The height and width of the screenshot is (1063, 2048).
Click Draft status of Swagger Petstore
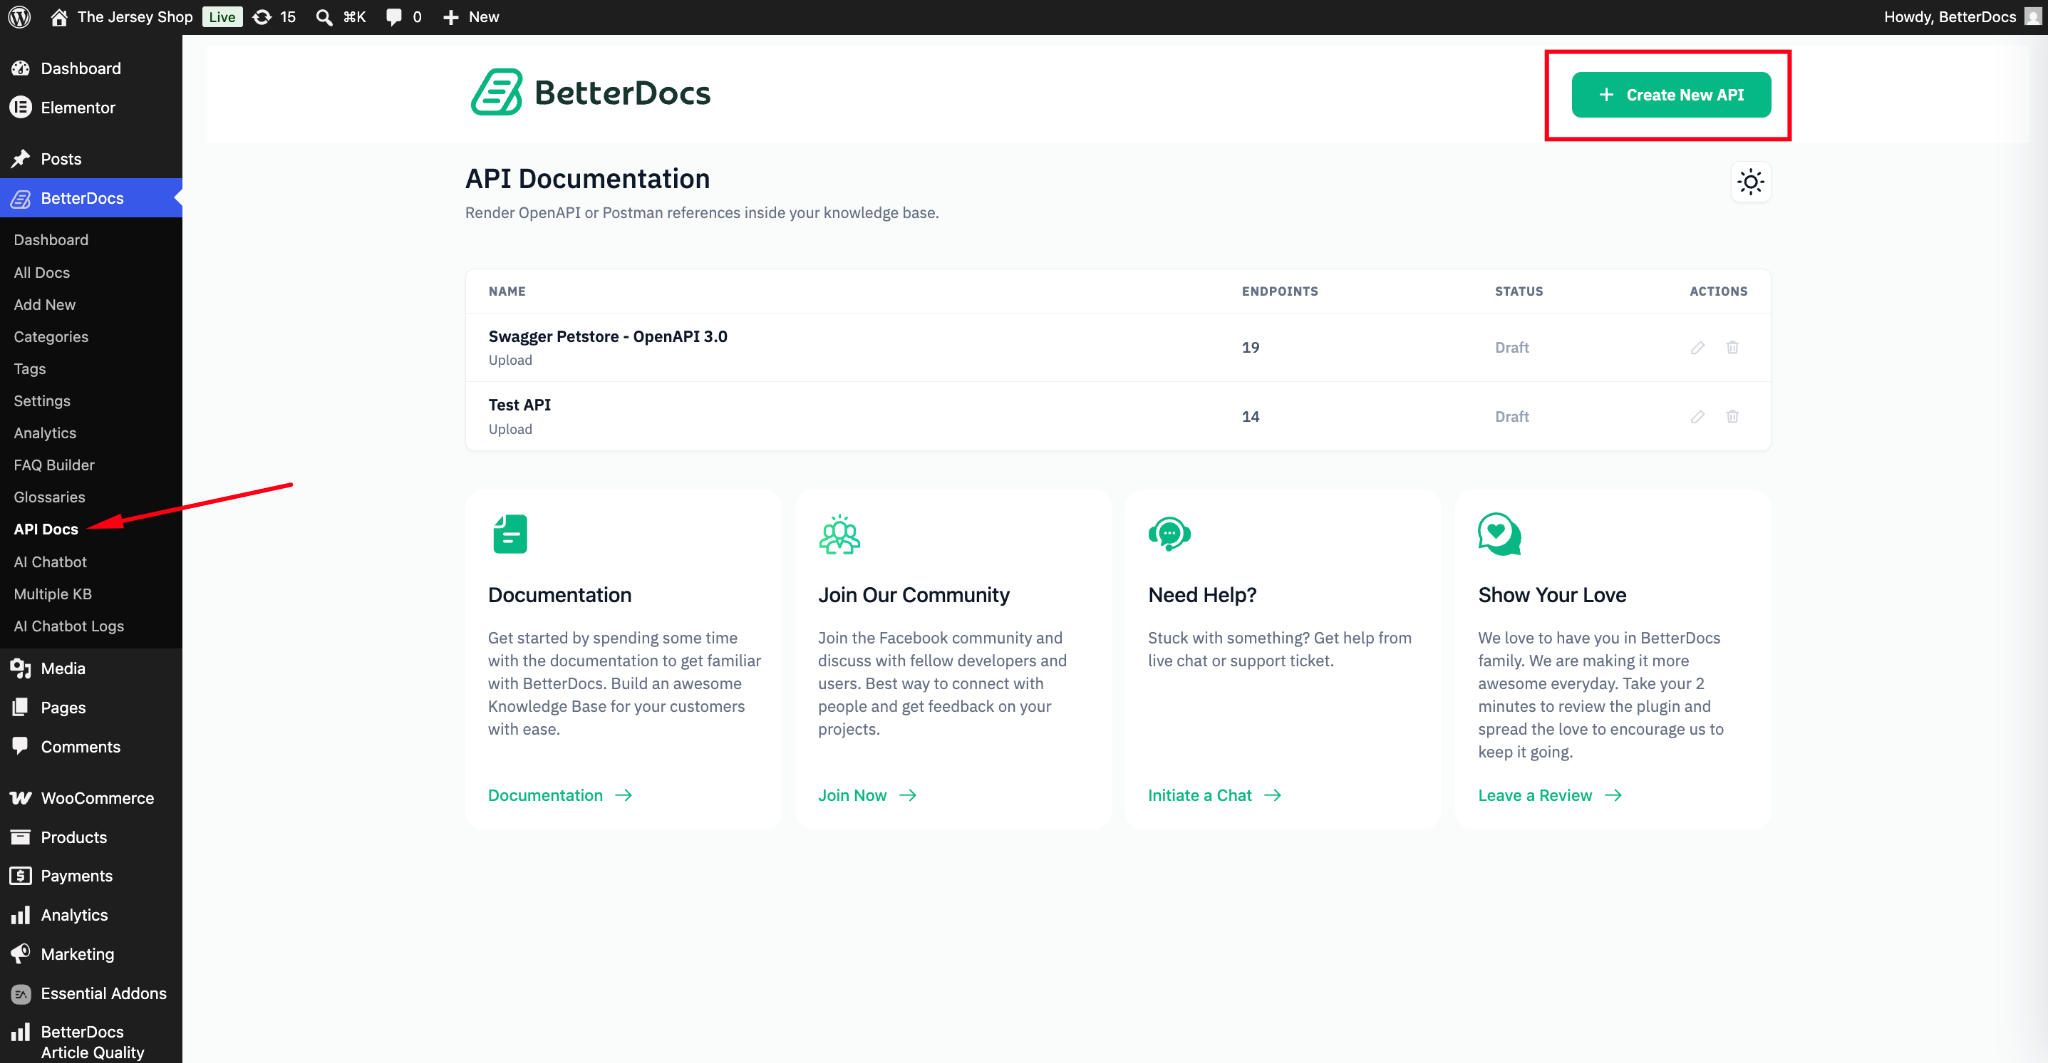point(1512,348)
